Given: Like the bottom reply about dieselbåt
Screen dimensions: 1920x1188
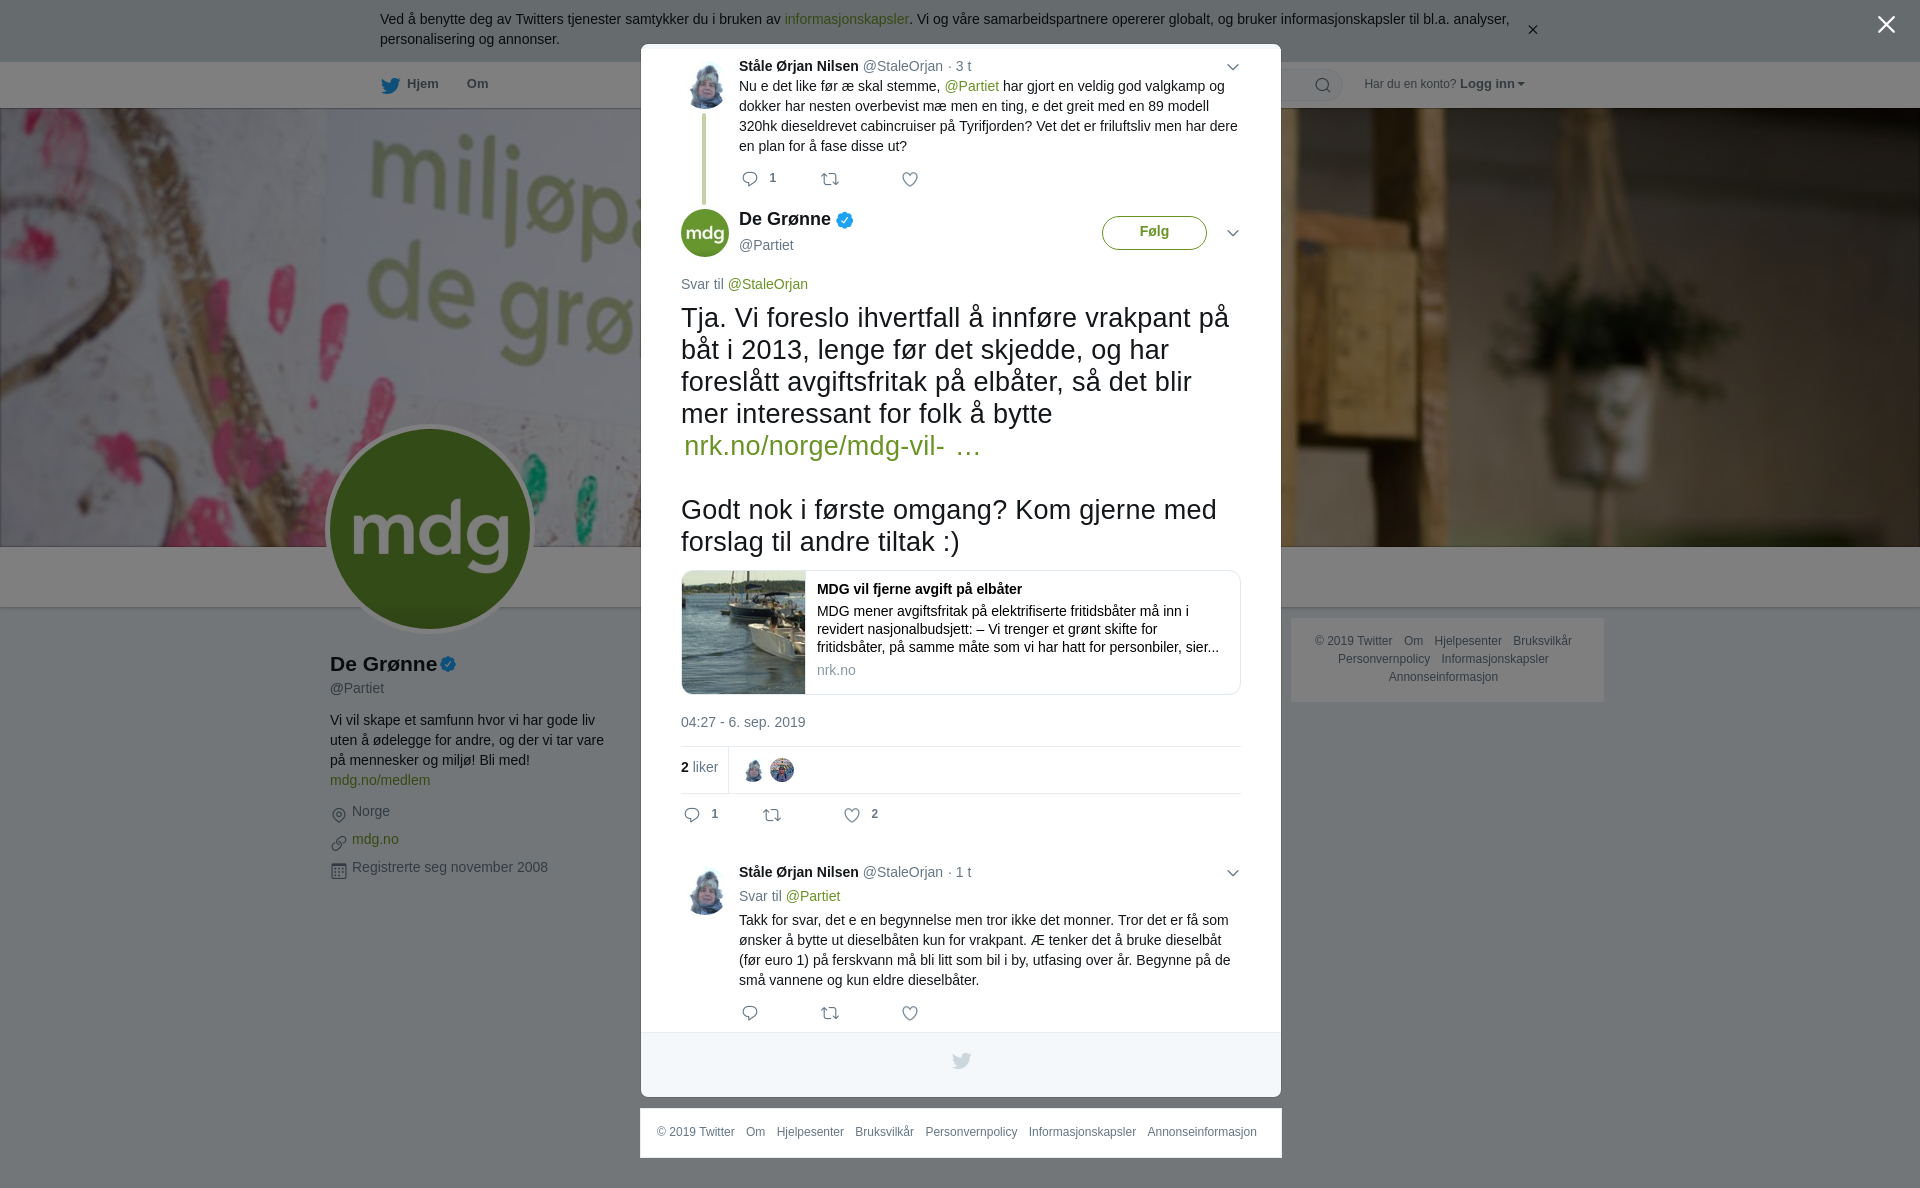Looking at the screenshot, I should (910, 1013).
